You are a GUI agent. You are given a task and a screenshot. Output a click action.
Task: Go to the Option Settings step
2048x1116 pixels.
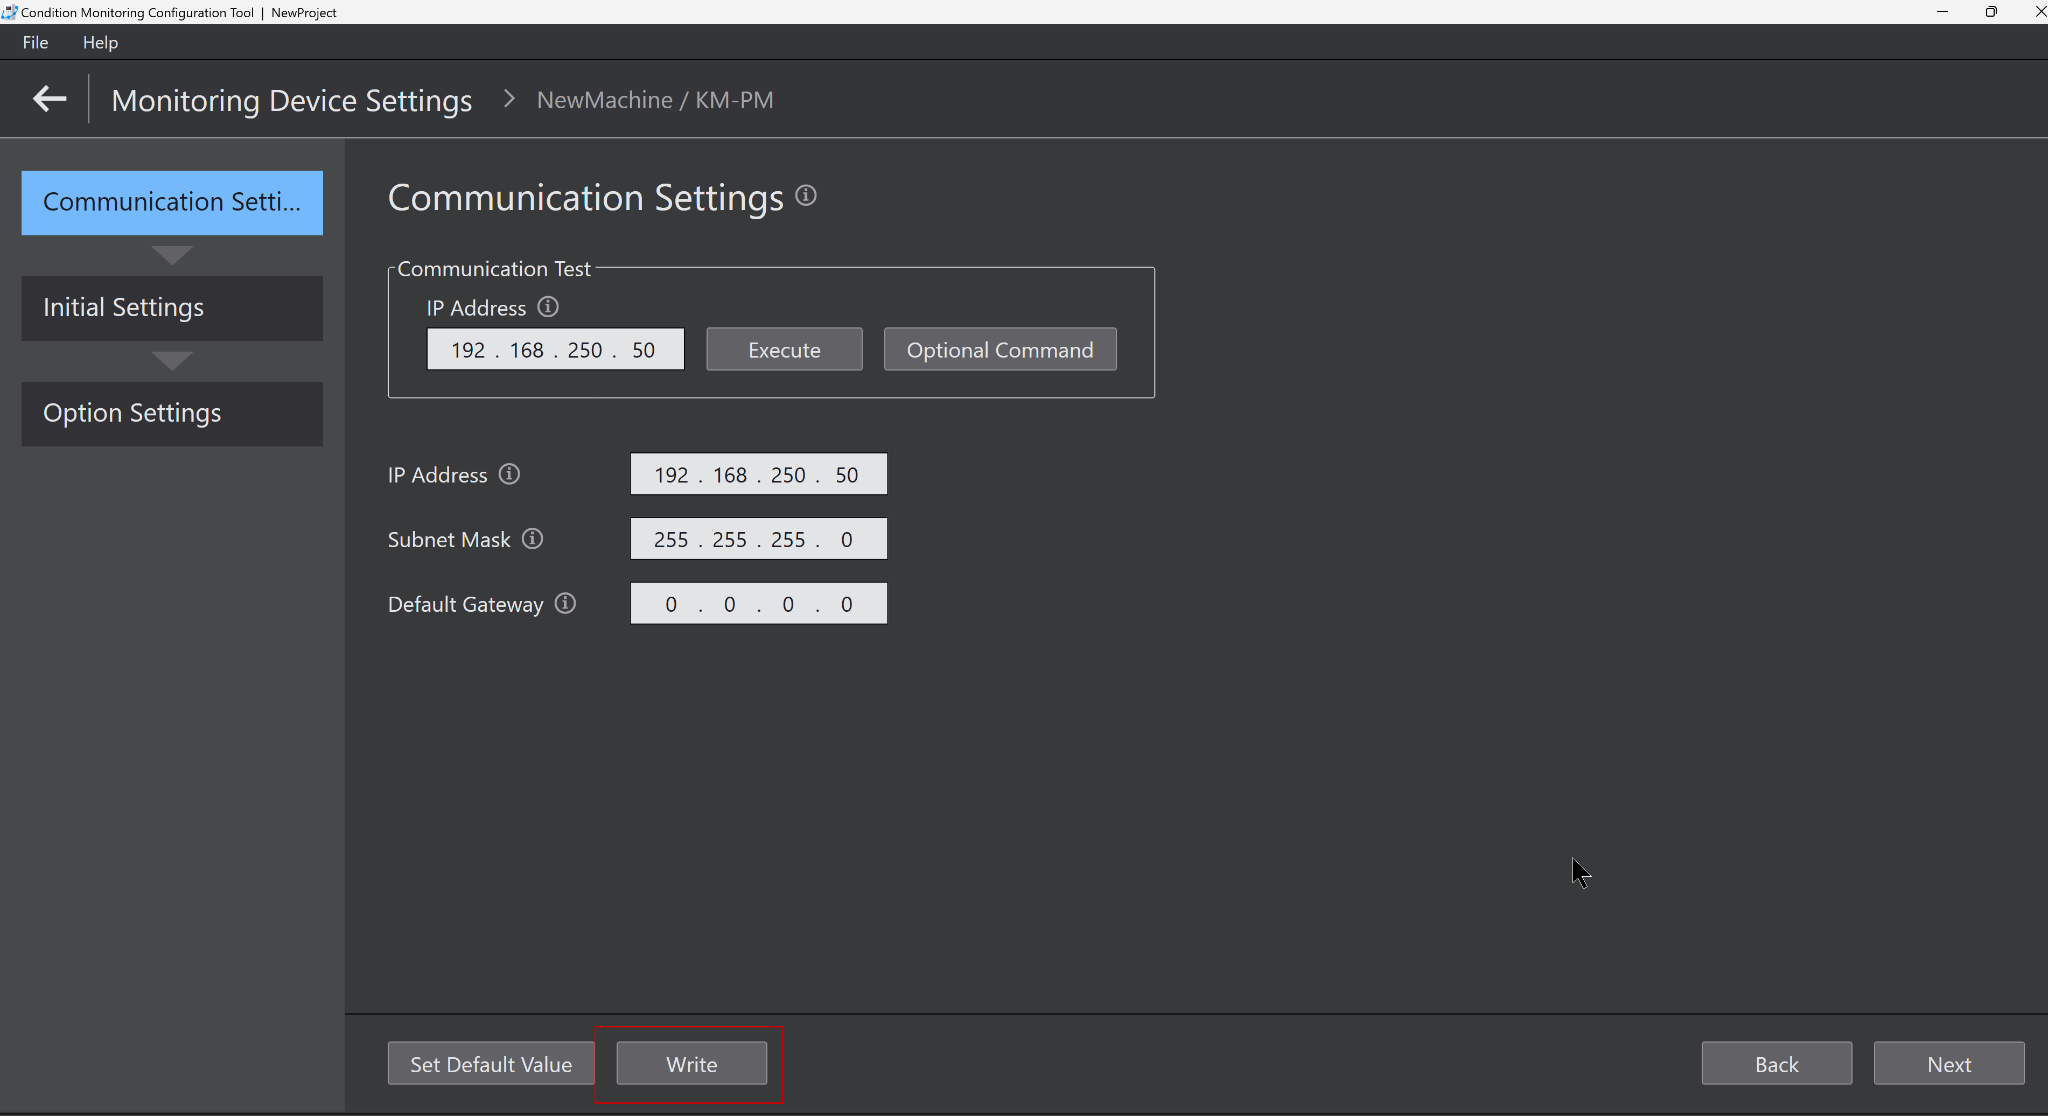point(172,413)
